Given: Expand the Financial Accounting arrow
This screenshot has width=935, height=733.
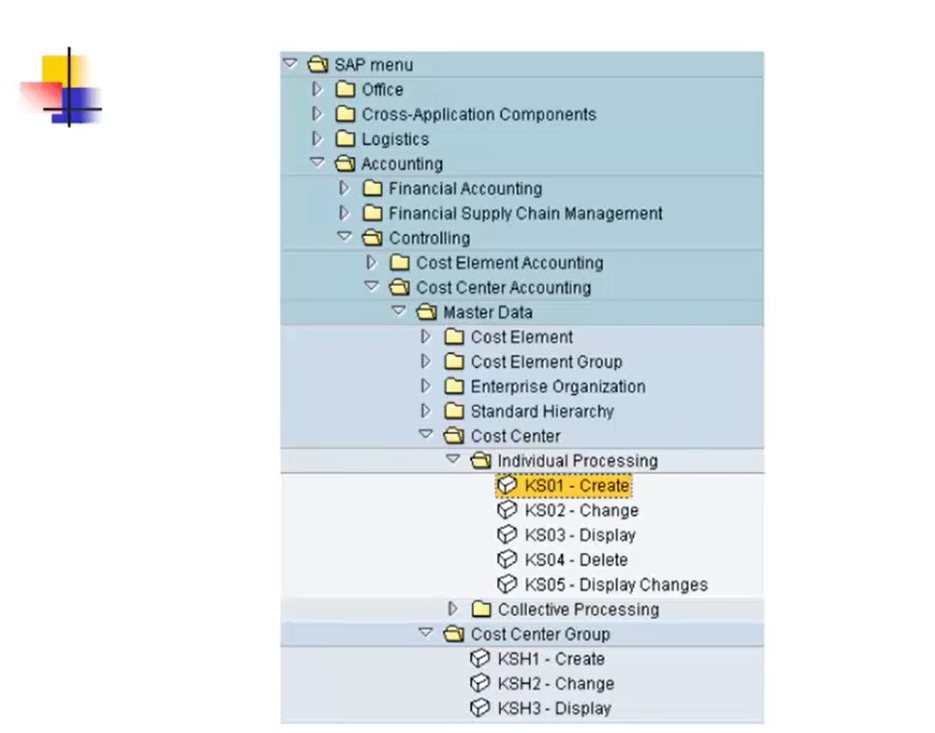Looking at the screenshot, I should click(x=344, y=188).
